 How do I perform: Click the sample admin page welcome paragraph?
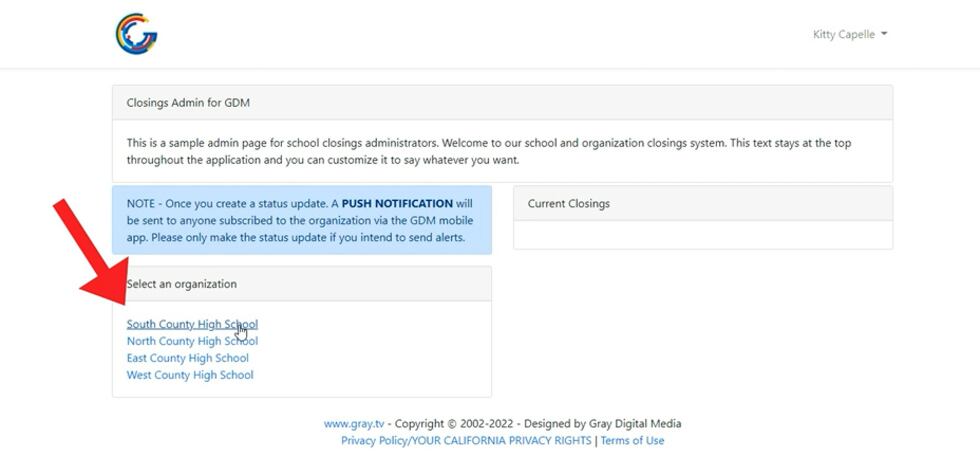488,151
